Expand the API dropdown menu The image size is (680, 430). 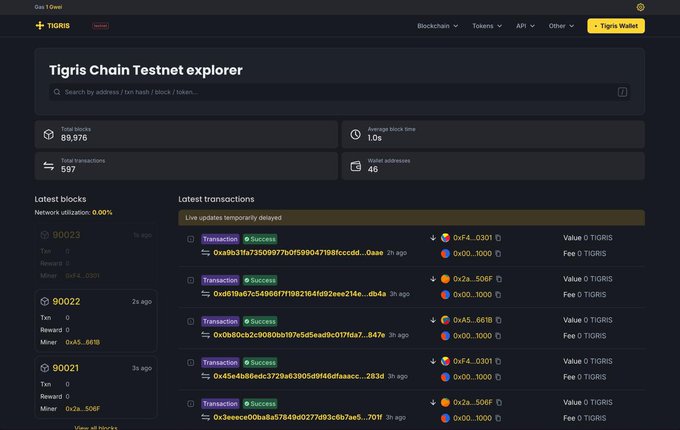coord(525,26)
